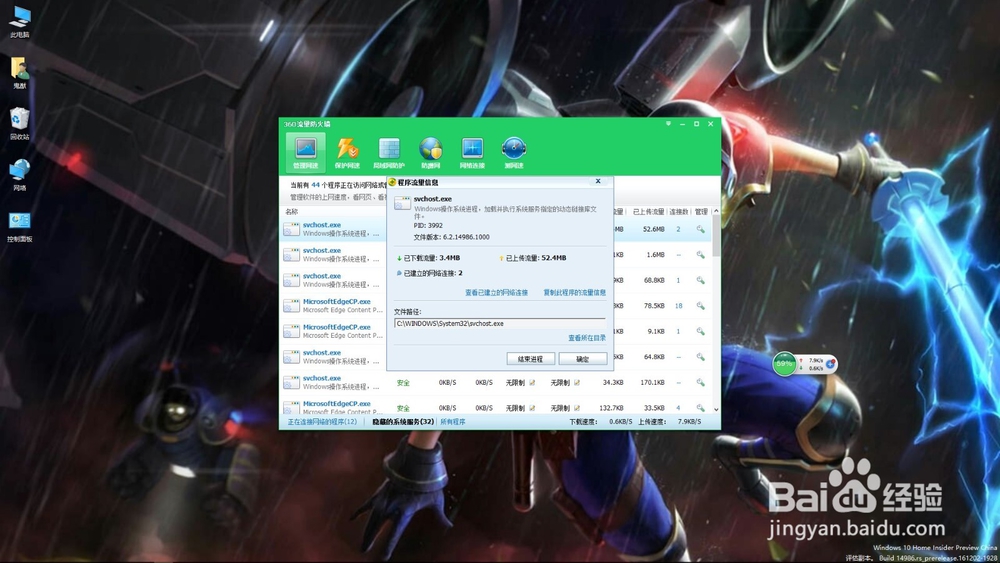Select svchost.exe row with 170.1KB uploaded
The height and width of the screenshot is (563, 1000).
496,383
